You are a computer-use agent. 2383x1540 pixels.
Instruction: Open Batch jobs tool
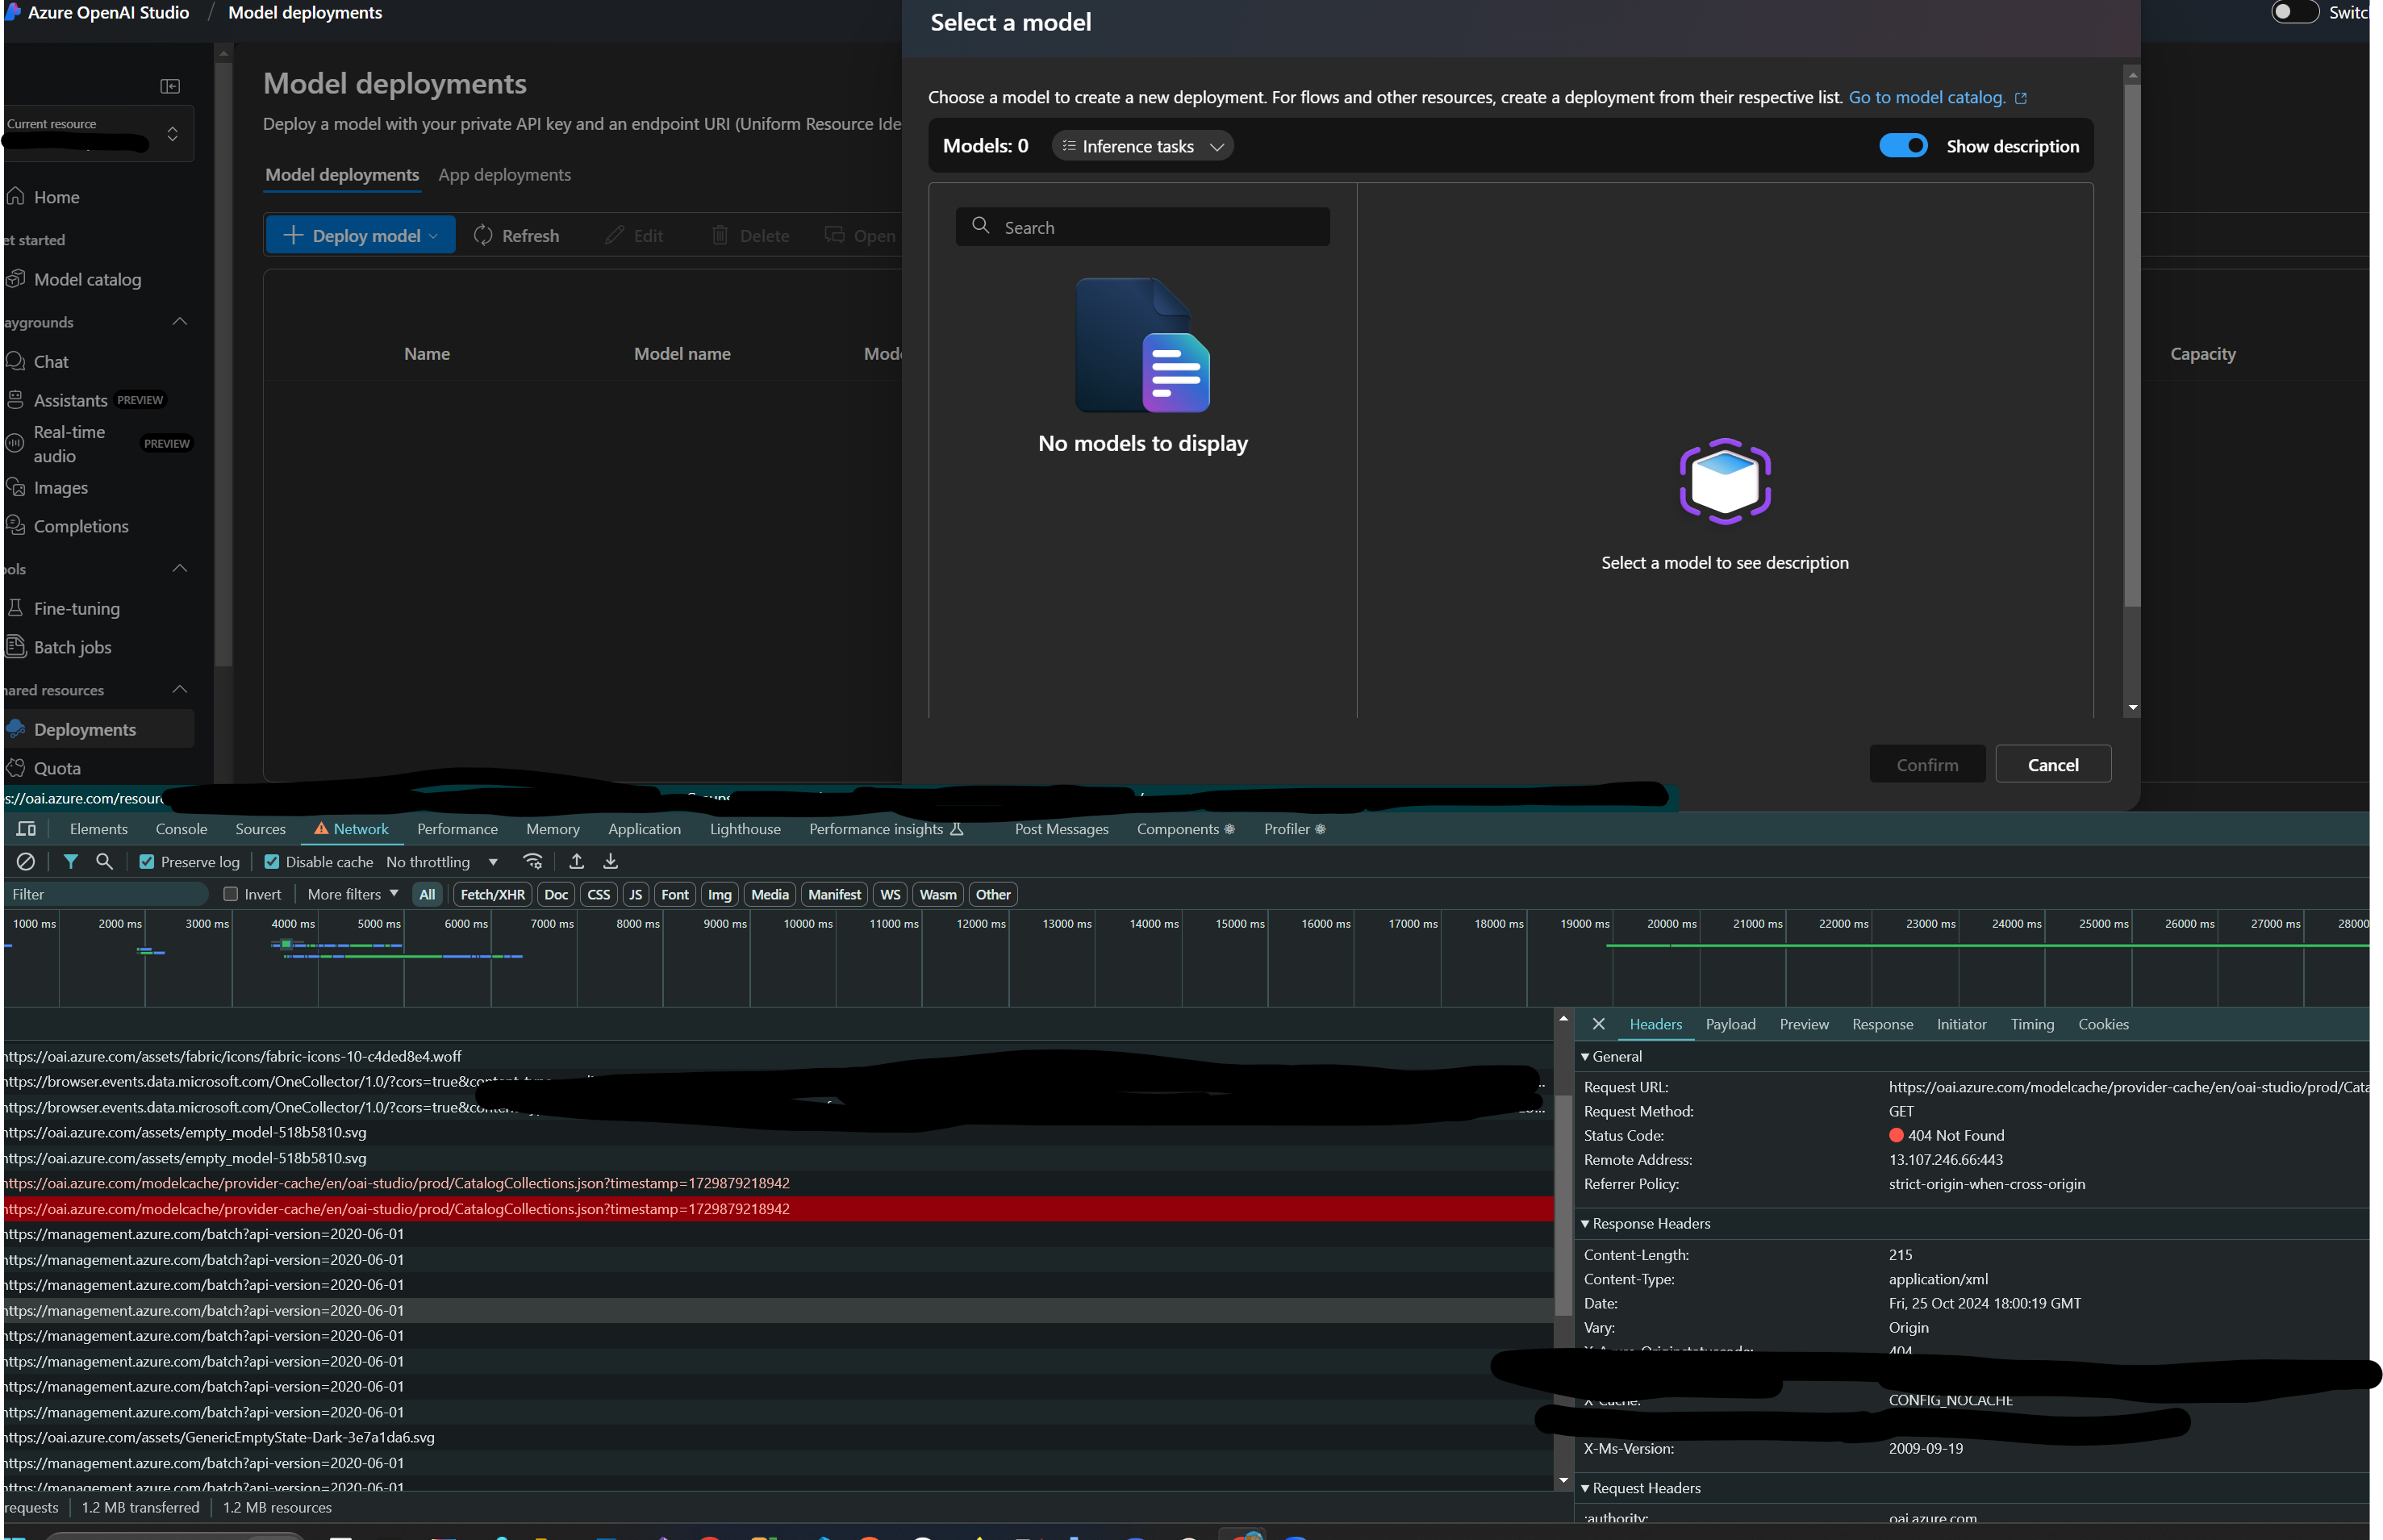(x=72, y=647)
